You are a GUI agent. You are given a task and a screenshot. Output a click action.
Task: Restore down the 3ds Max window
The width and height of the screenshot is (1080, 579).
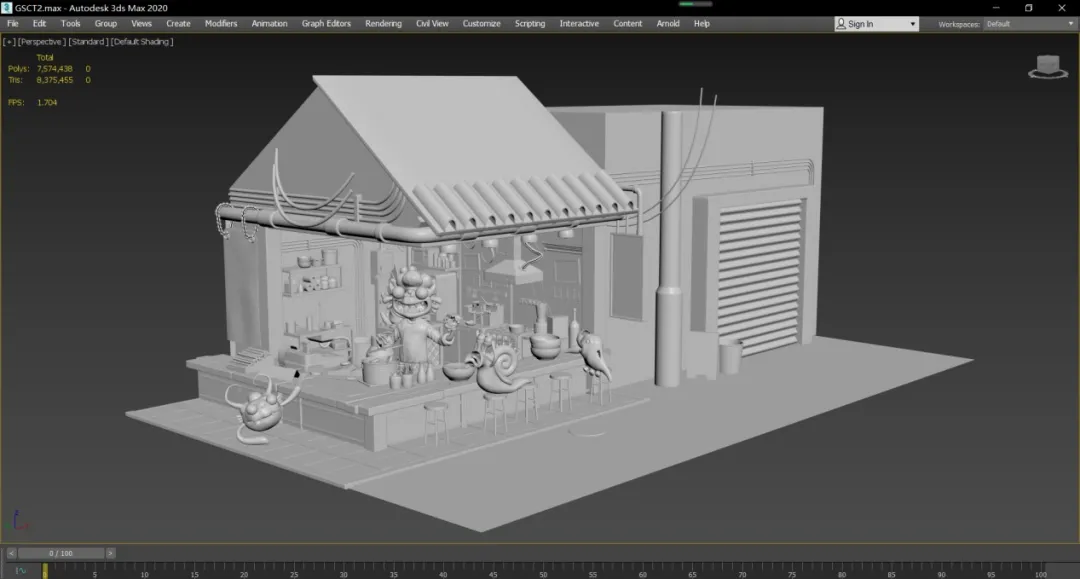pos(1028,8)
